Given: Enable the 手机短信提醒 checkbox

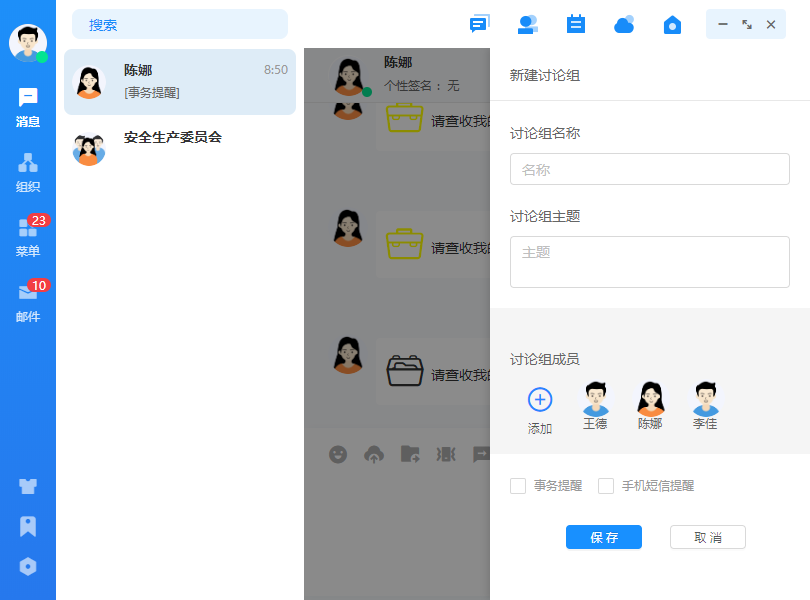Looking at the screenshot, I should coord(606,486).
